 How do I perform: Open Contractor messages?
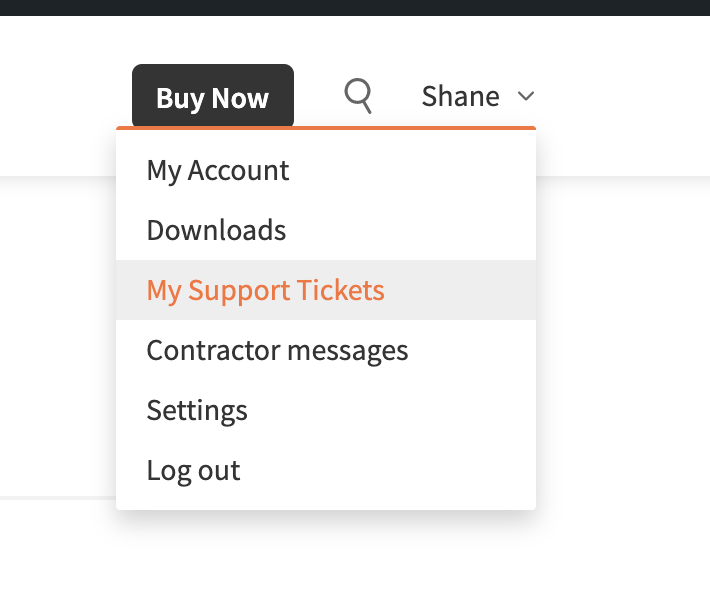click(326, 350)
